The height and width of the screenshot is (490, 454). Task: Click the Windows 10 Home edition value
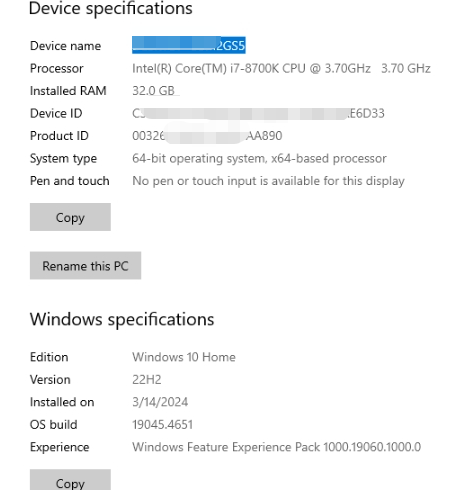pyautogui.click(x=184, y=357)
